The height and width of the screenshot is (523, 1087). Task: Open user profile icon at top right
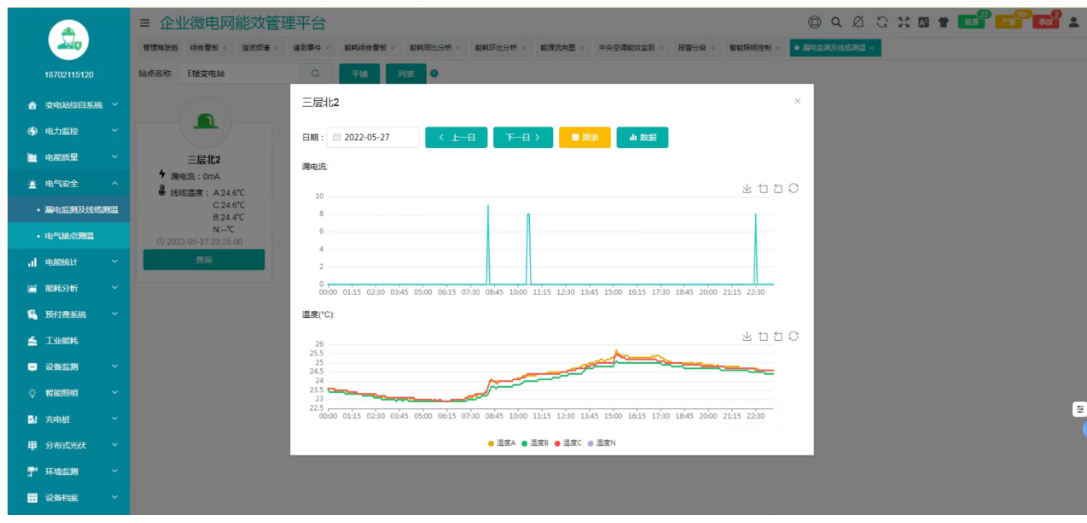click(x=1073, y=23)
